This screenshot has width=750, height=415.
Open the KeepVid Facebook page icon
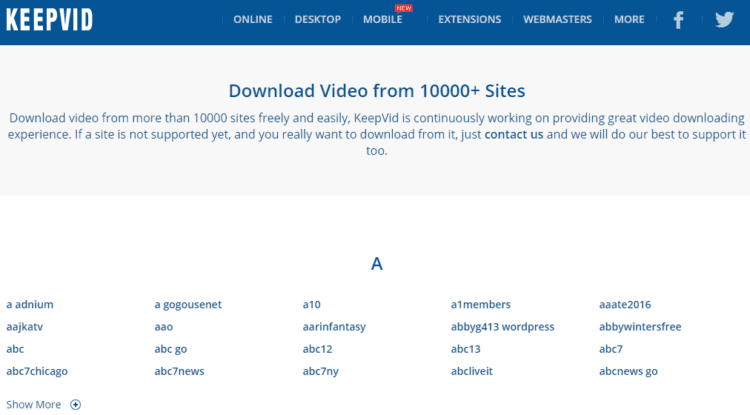[x=678, y=20]
